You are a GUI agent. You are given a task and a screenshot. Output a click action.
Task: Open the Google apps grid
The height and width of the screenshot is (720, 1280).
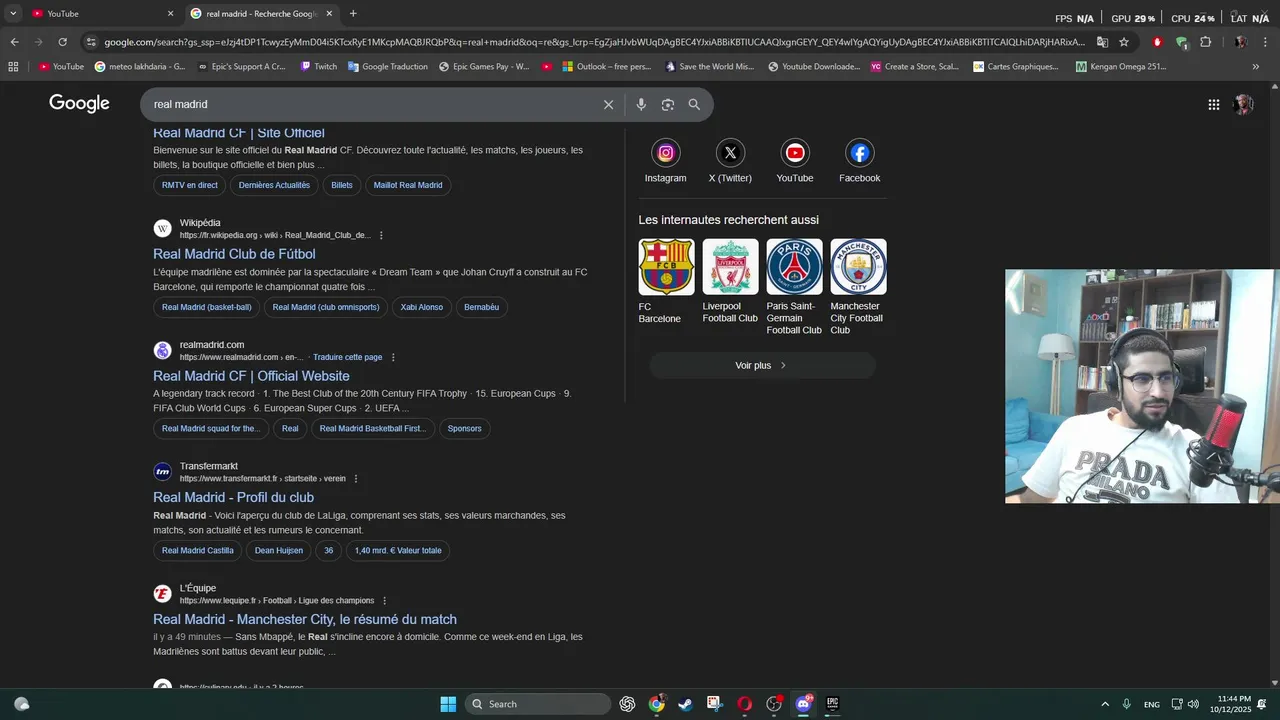[x=1213, y=104]
